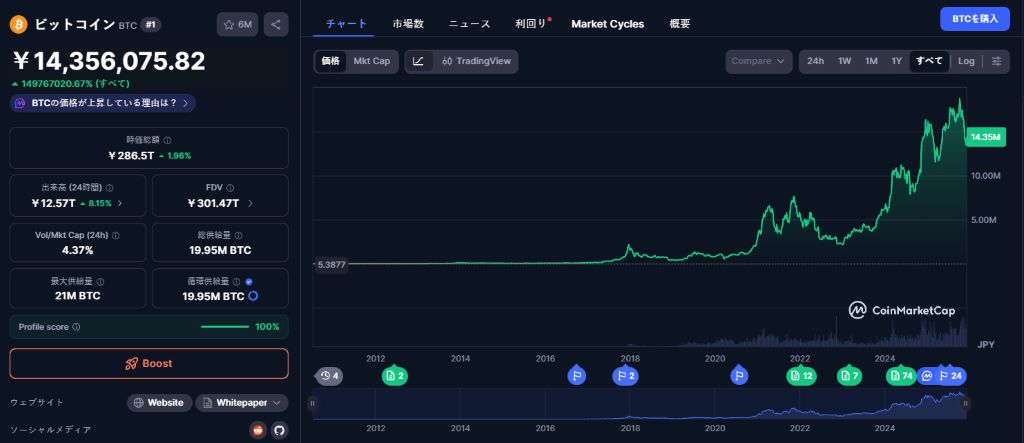Click the #1 rank badge

click(x=151, y=25)
